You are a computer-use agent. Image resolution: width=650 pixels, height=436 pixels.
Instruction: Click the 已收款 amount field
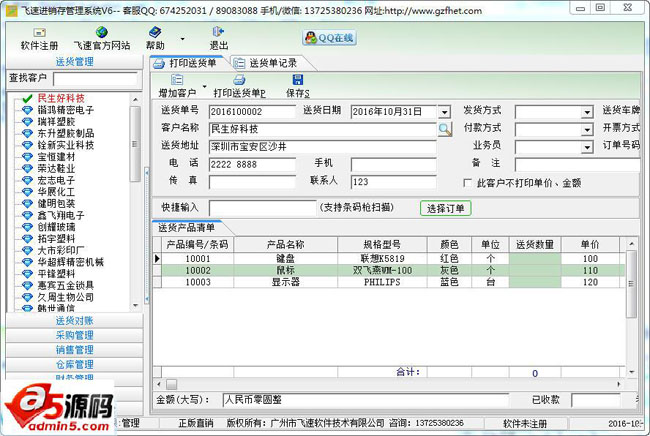click(595, 400)
